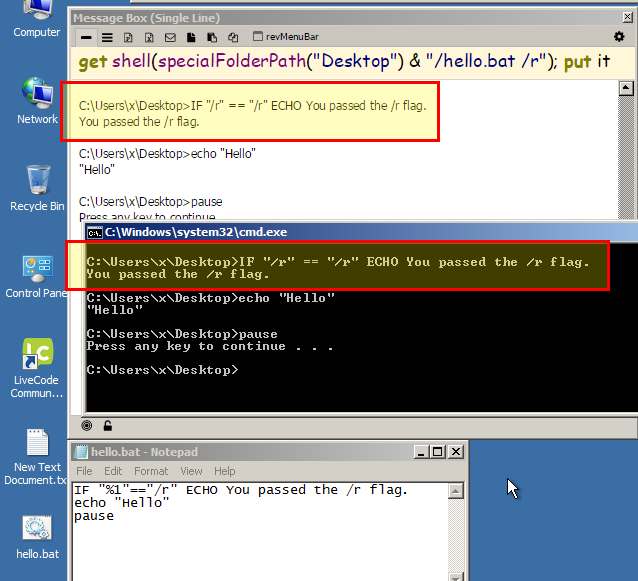Show Stacks In Use pane
Viewport: 638px width, 581px height.
[x=233, y=37]
